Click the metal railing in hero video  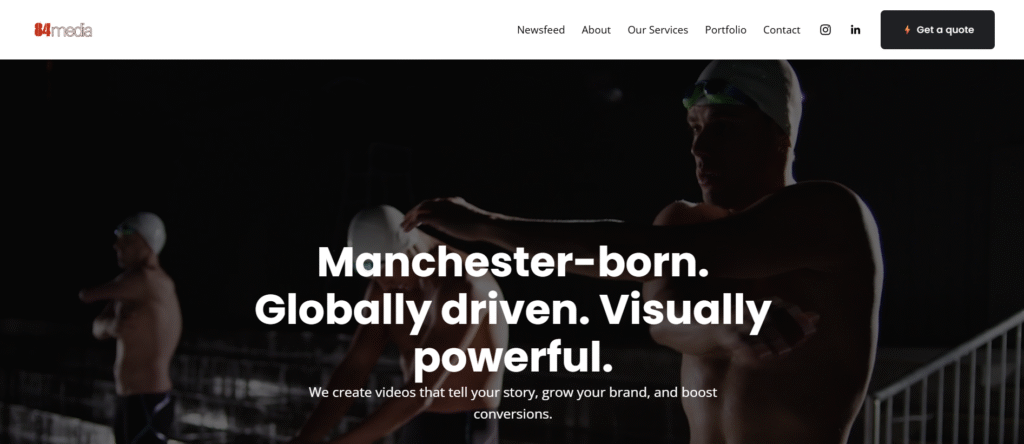(x=948, y=385)
